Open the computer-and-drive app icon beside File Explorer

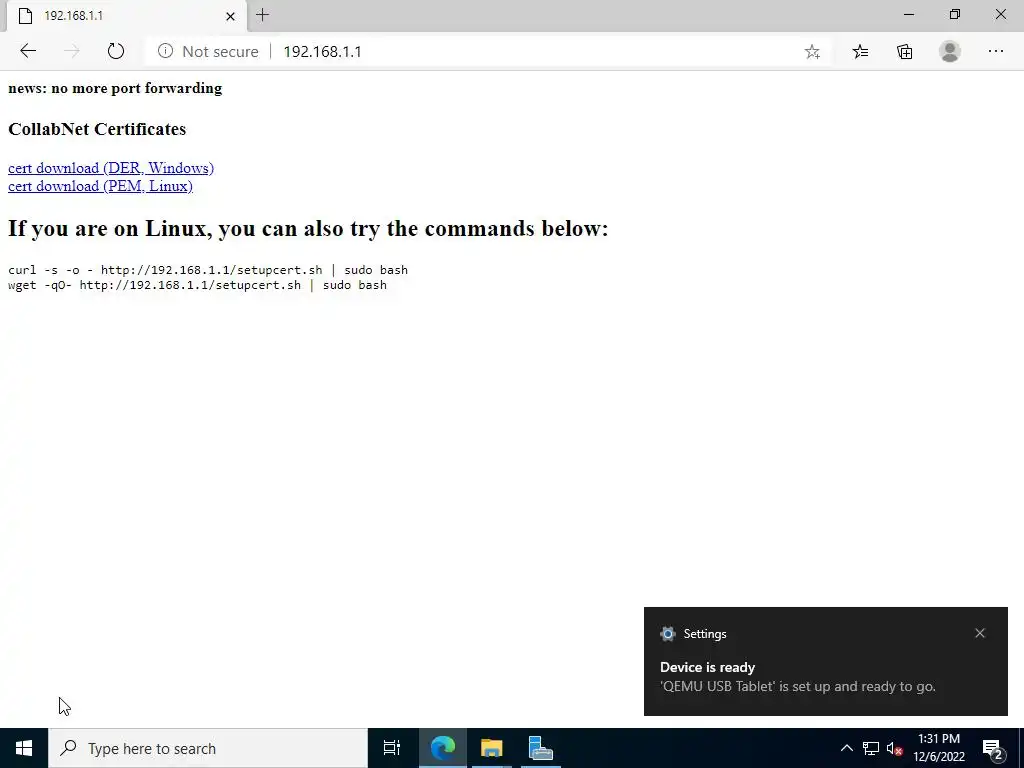541,748
